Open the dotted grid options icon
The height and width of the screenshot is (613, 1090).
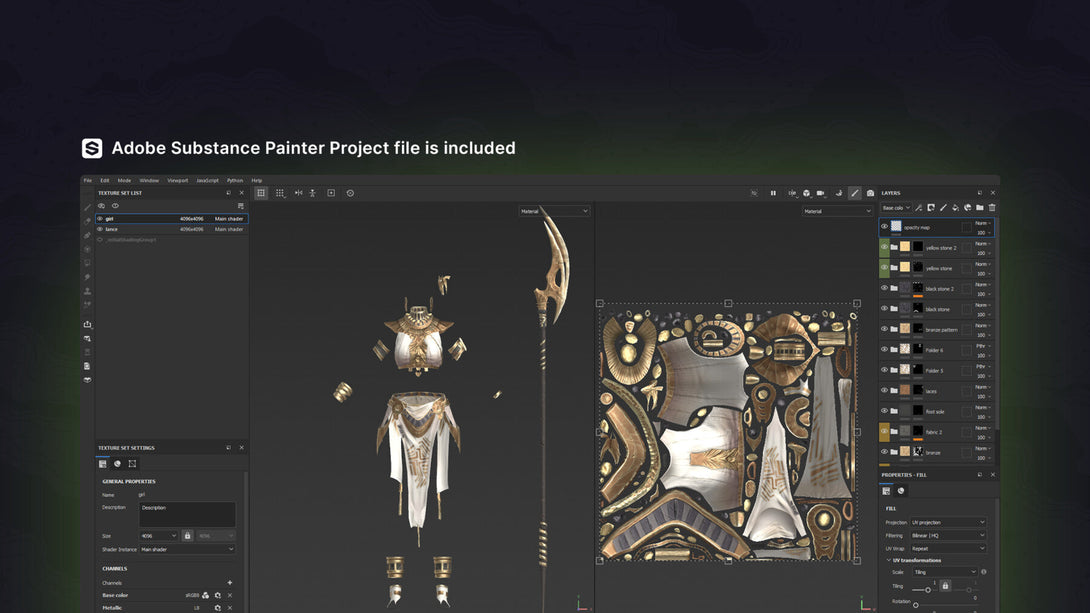[x=279, y=193]
